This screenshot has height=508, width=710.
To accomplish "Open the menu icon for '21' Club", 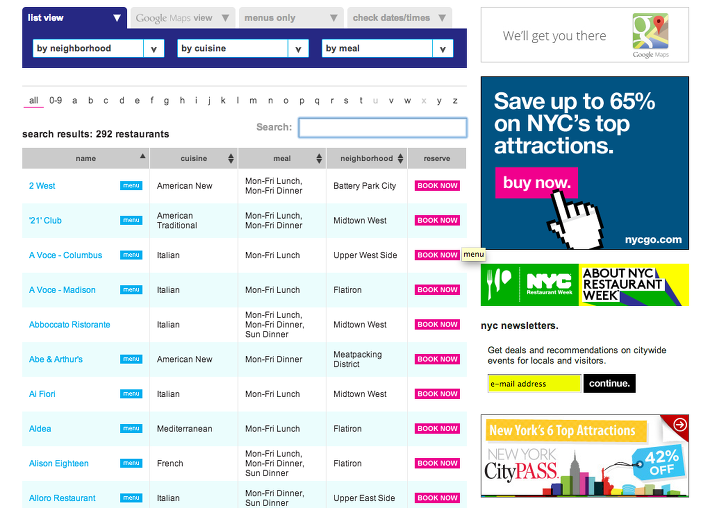I will pos(131,220).
